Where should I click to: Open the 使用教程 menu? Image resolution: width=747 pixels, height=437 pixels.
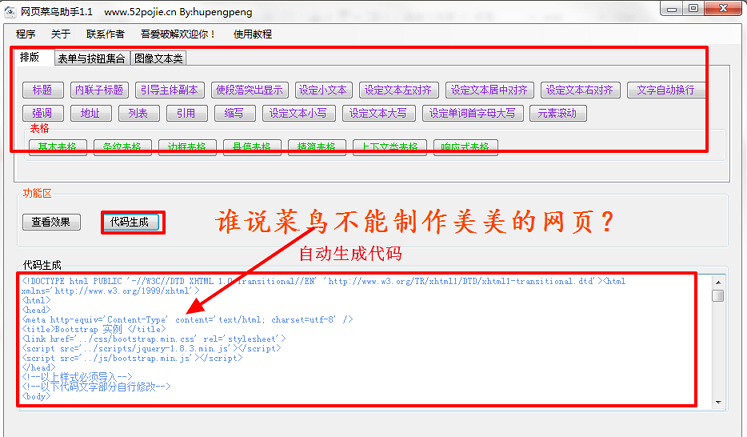252,34
